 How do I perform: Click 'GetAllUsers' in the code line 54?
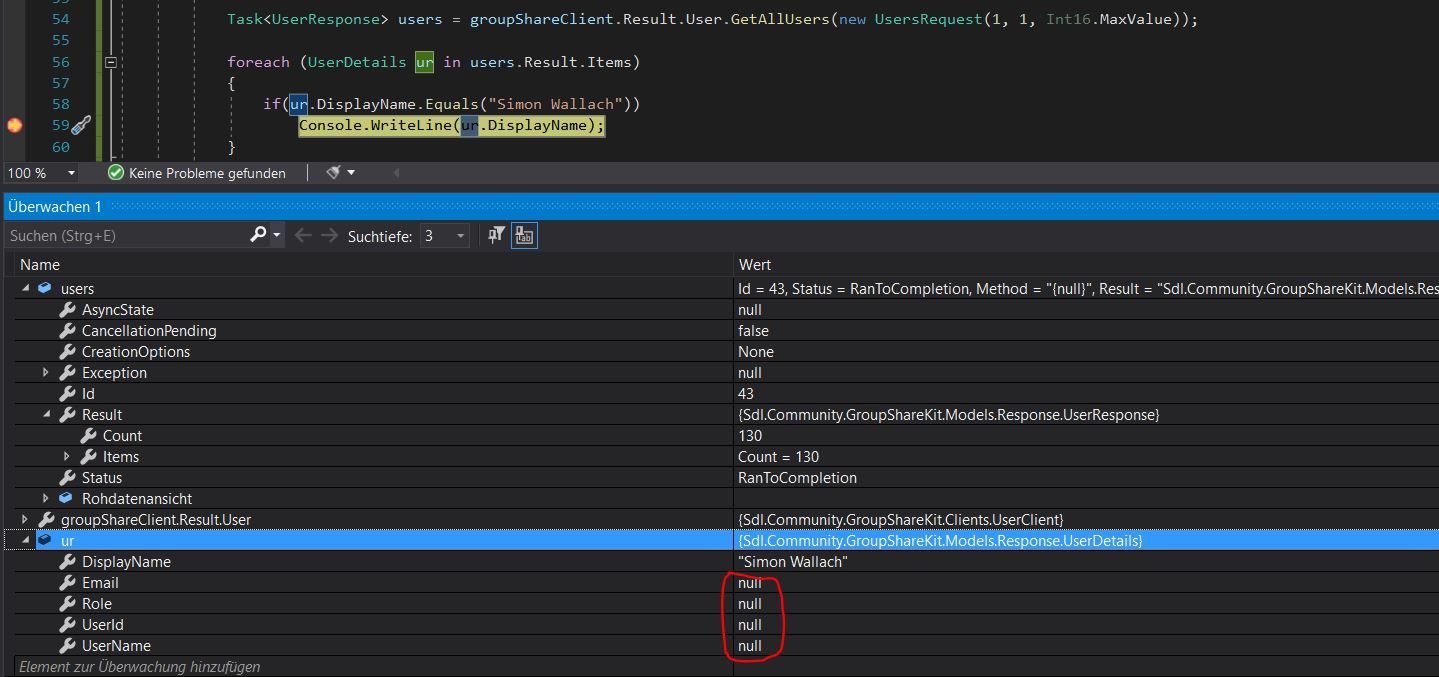click(780, 19)
